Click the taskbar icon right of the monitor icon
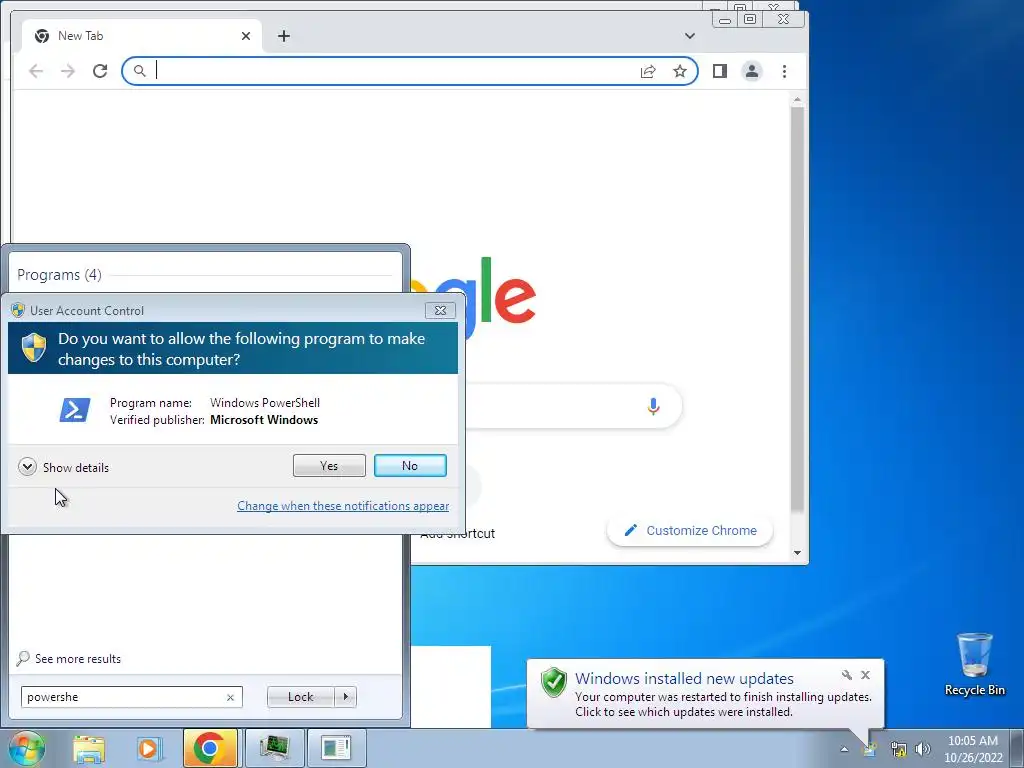Viewport: 1024px width, 768px height. point(336,748)
